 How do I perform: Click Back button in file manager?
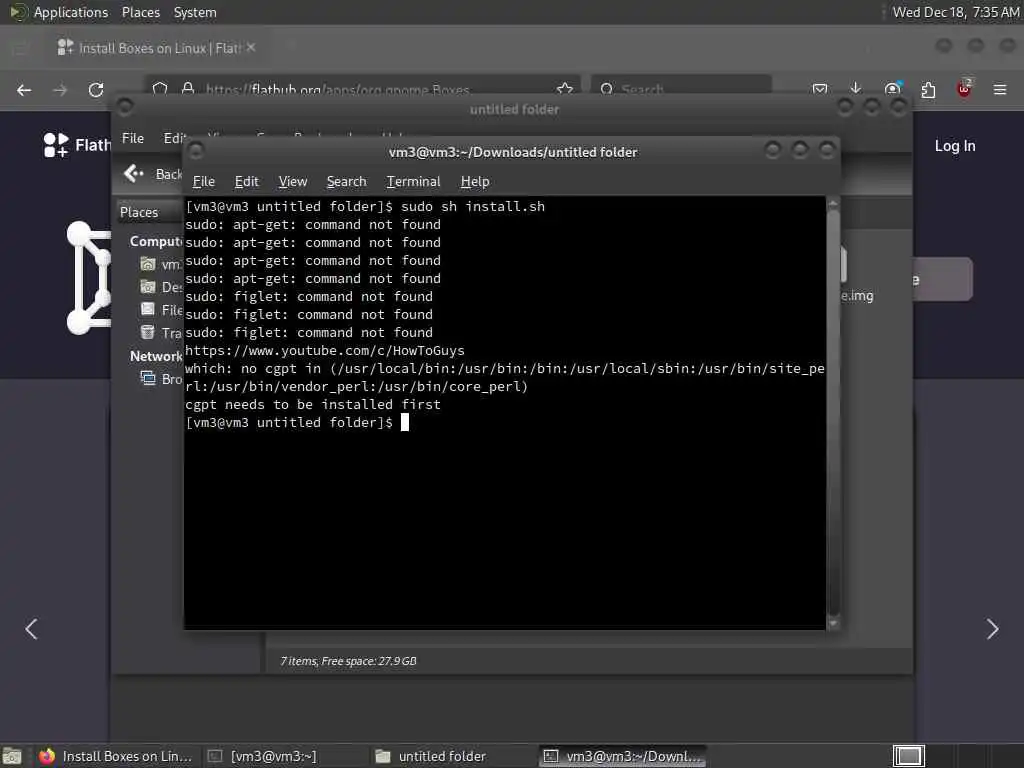click(152, 174)
